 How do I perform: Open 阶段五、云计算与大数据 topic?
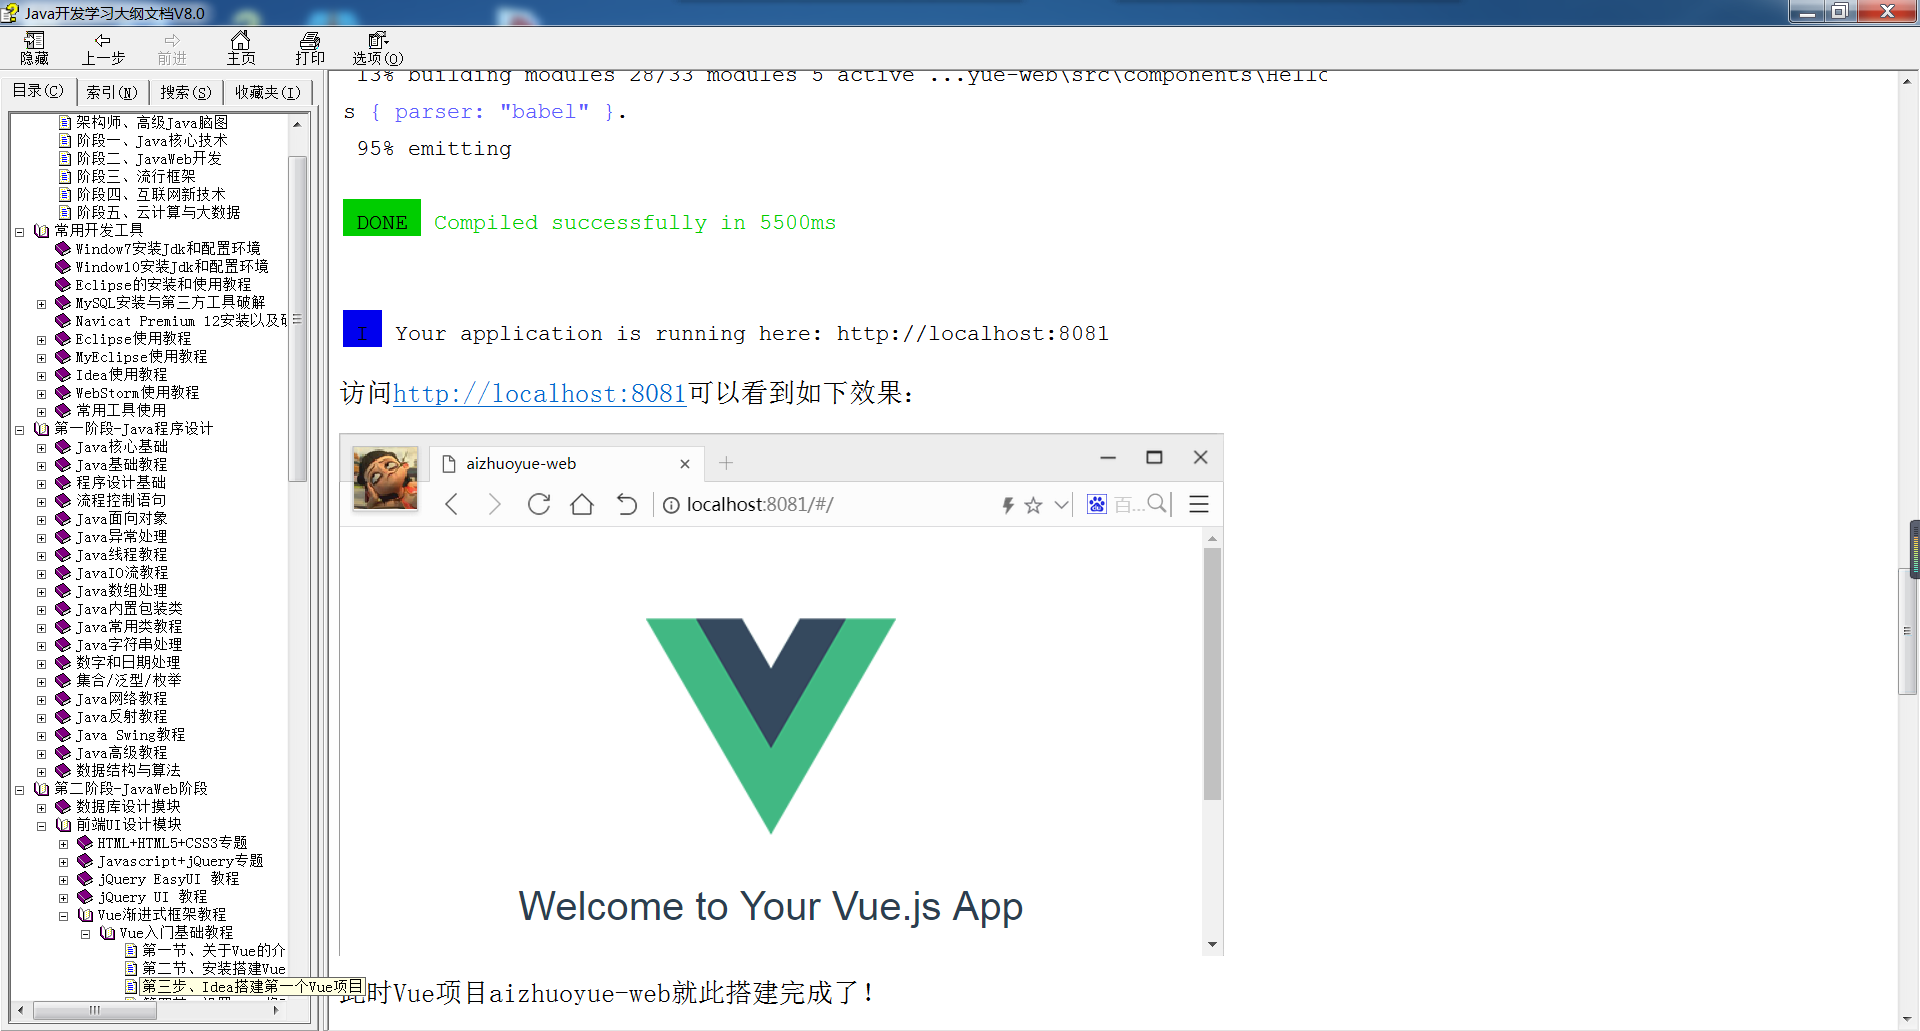pos(158,212)
